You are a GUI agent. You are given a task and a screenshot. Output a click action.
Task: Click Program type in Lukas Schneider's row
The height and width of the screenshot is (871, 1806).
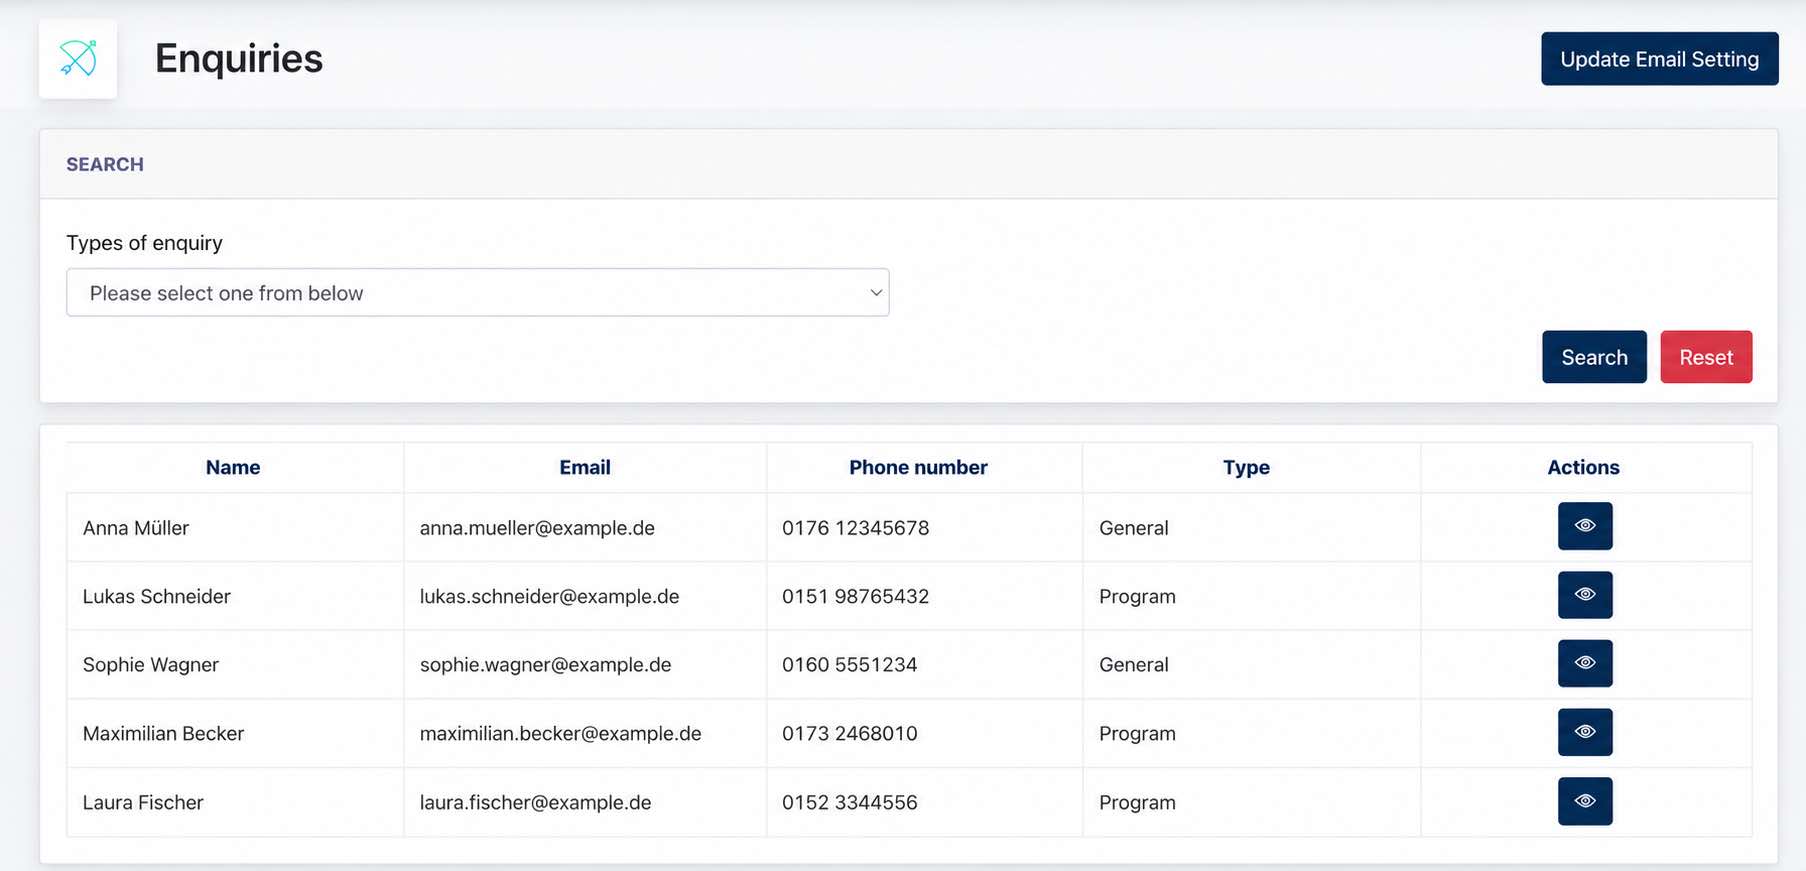[1137, 596]
